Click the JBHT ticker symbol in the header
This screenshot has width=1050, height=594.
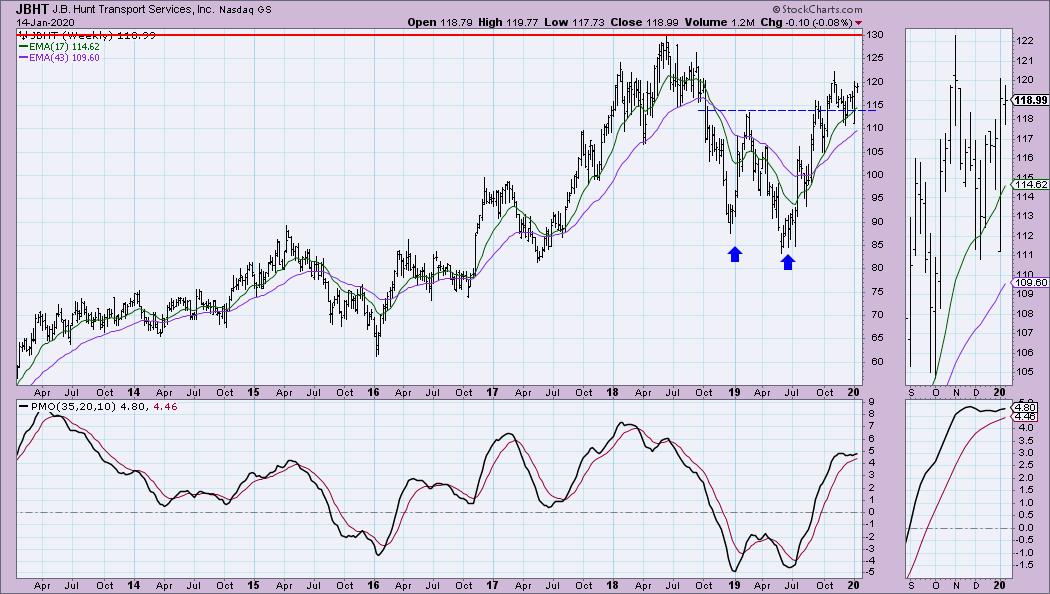pos(32,10)
